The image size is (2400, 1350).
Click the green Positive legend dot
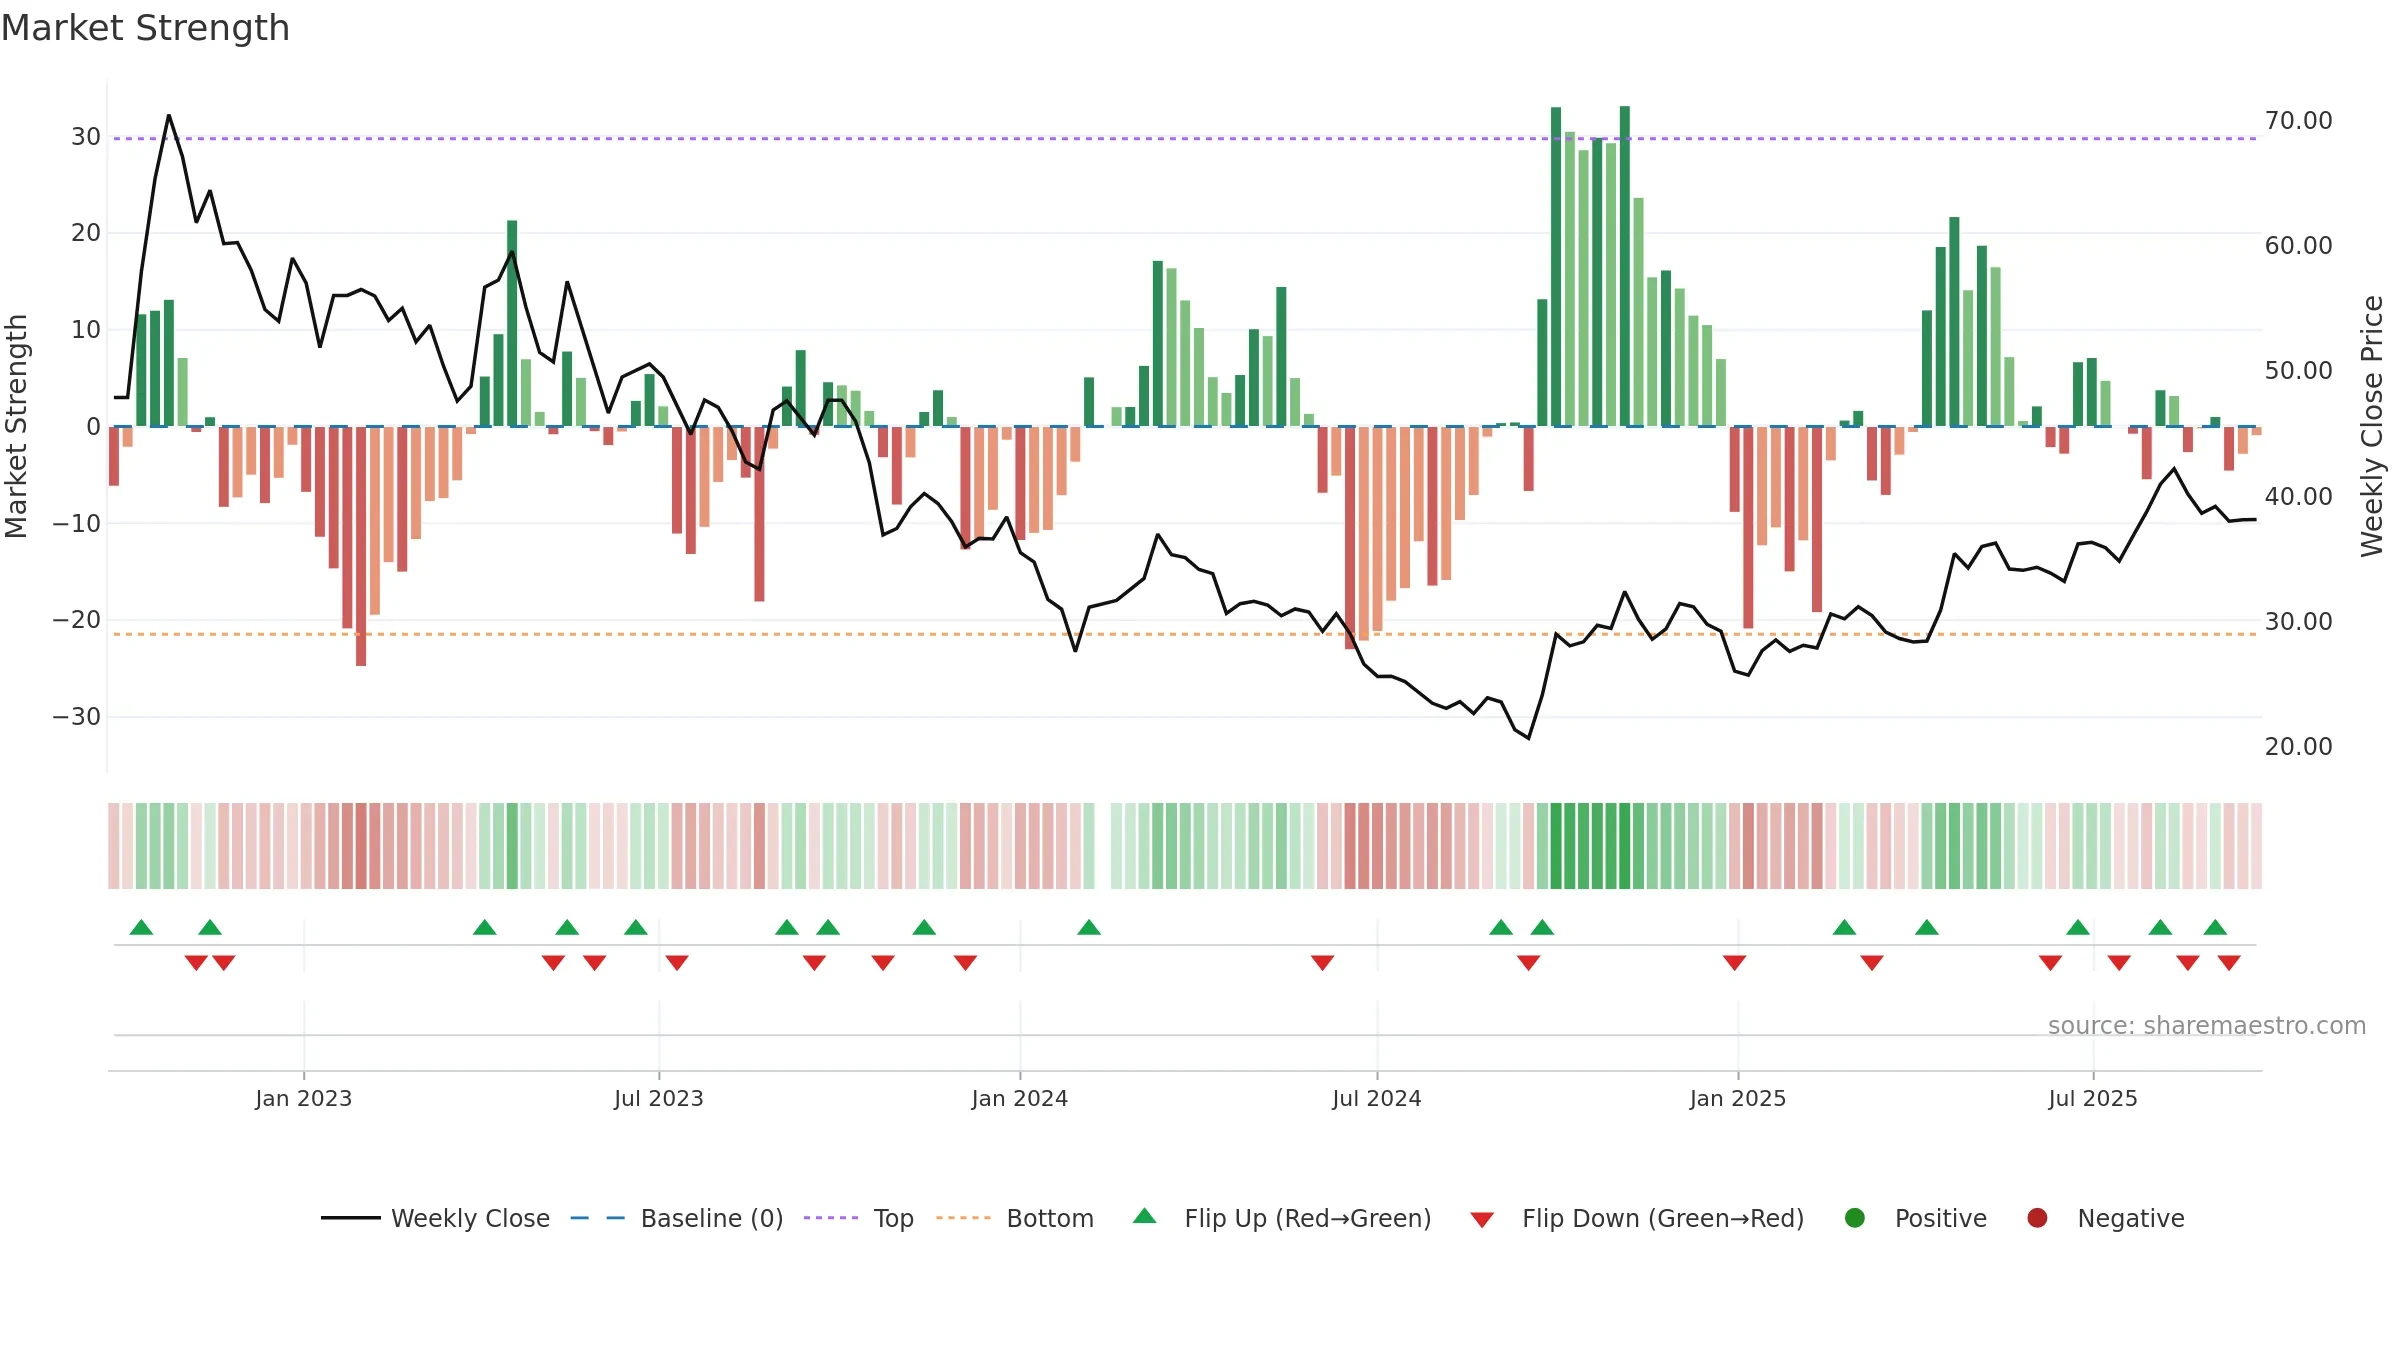[1855, 1218]
